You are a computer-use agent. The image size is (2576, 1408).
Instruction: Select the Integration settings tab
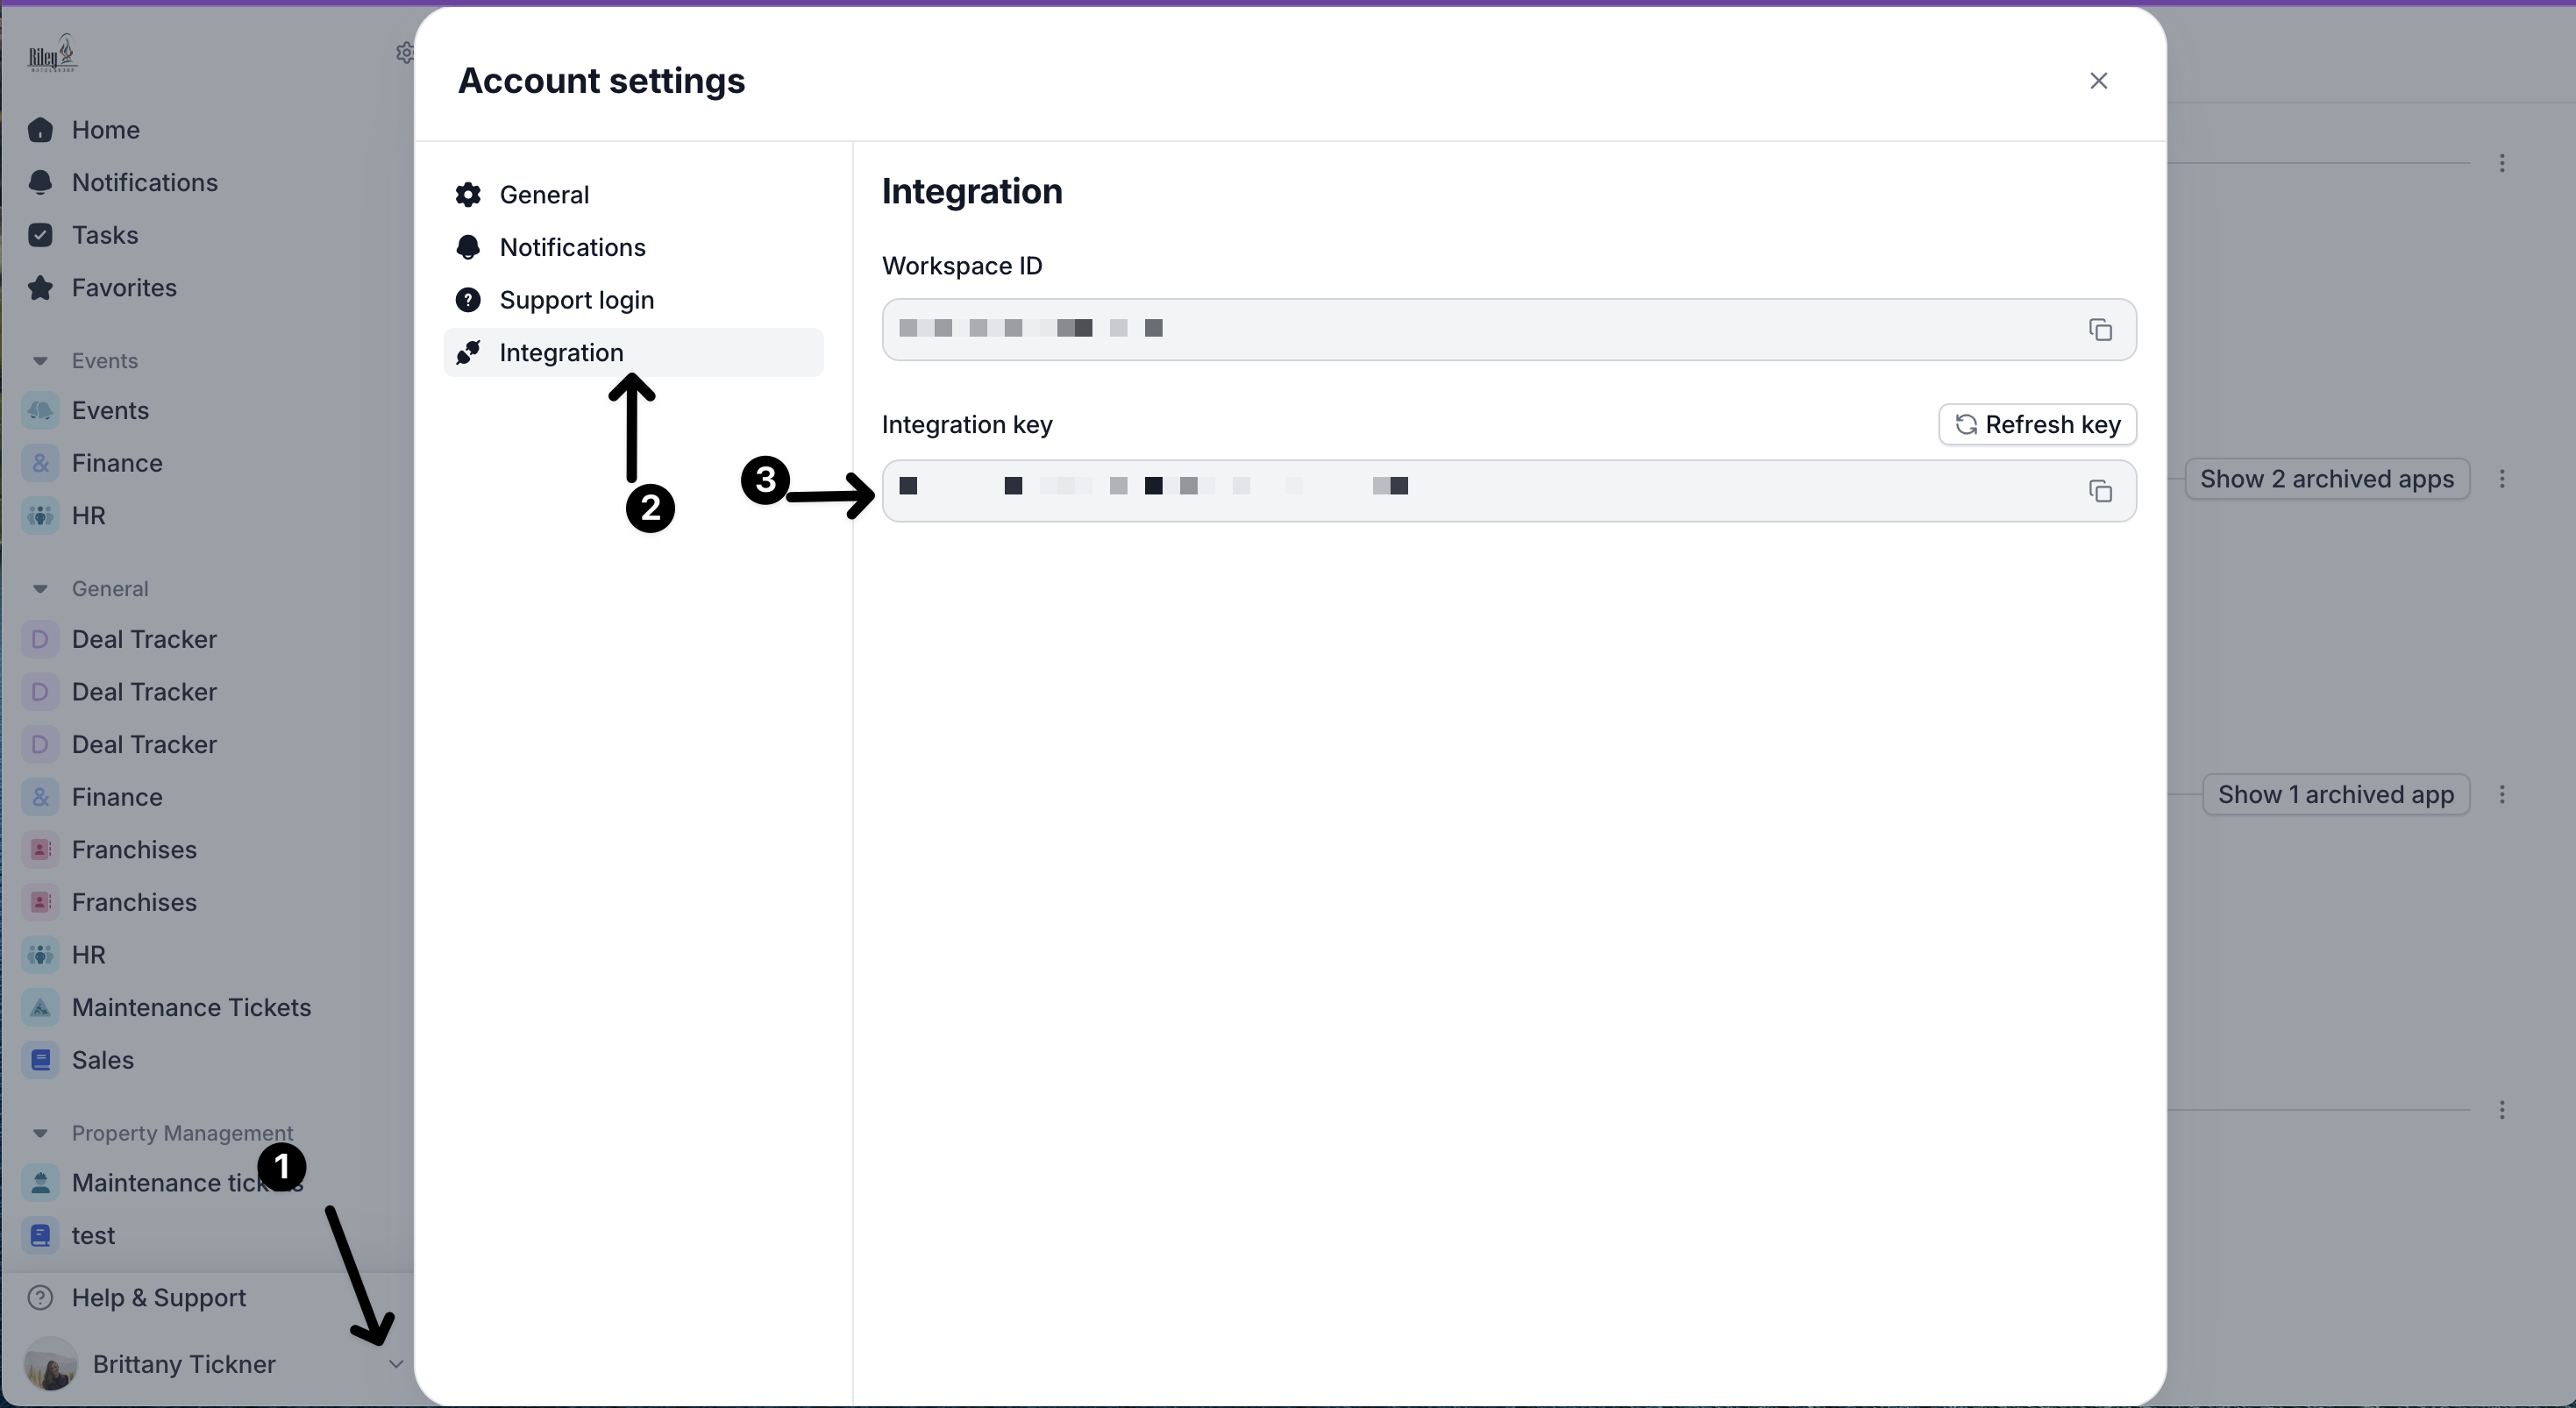(561, 353)
